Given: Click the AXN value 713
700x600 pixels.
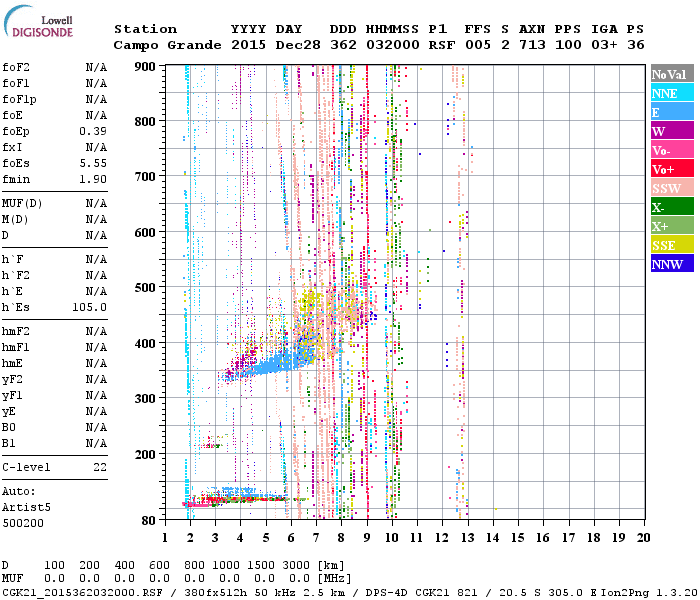Looking at the screenshot, I should (x=532, y=45).
